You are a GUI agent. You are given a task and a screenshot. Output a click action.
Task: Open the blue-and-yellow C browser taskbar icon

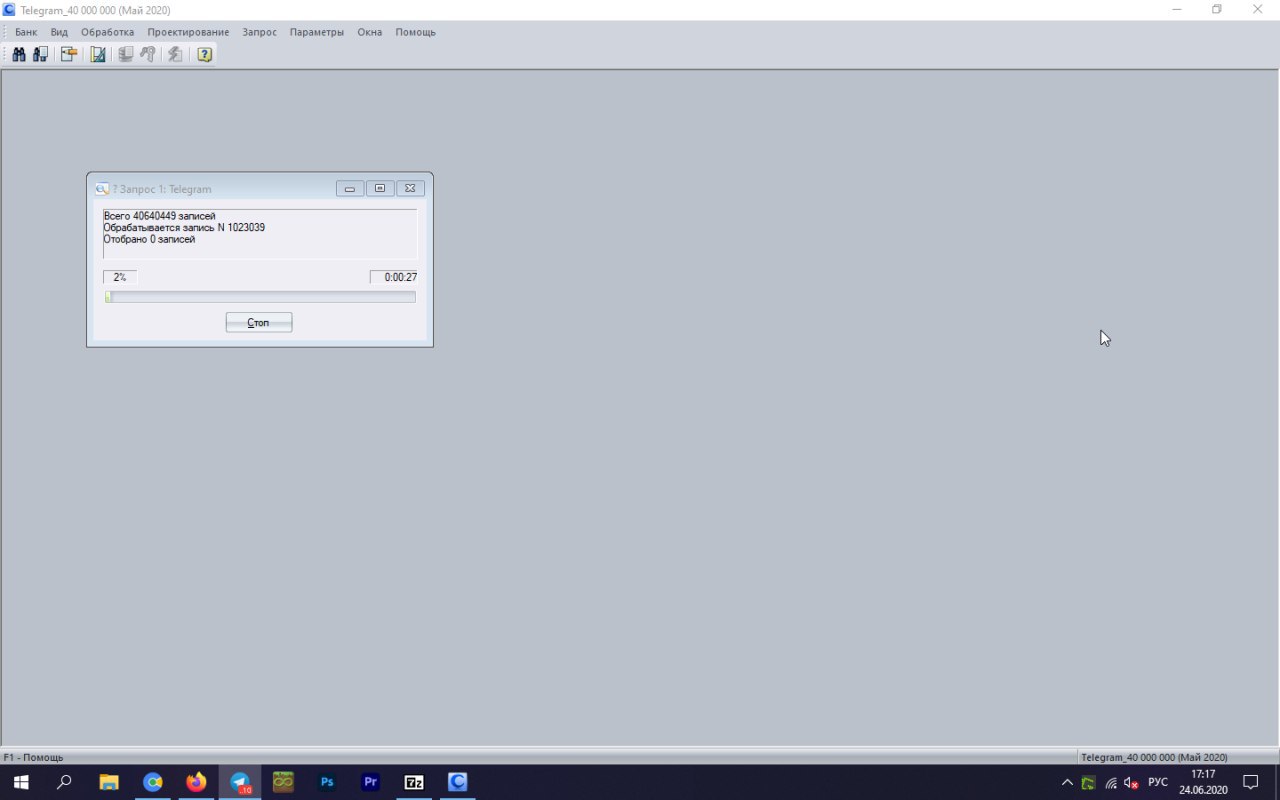click(153, 782)
